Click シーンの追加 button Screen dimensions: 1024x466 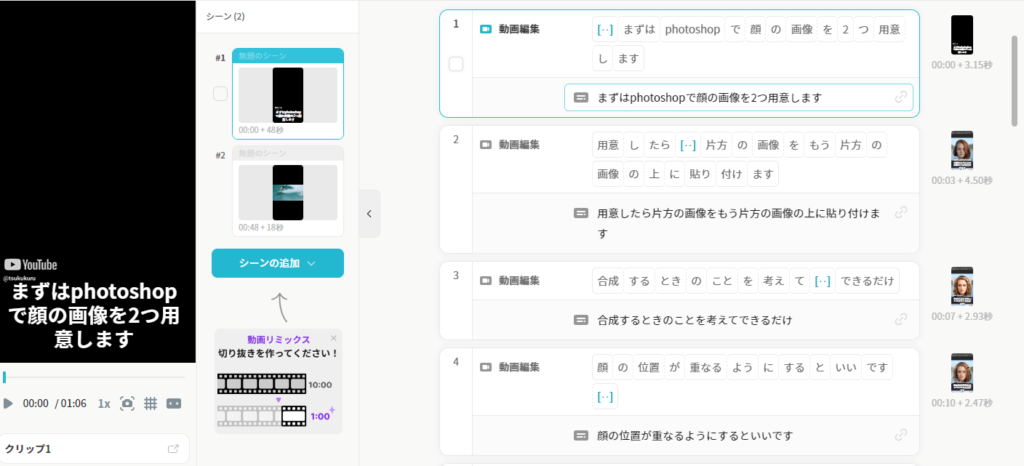(278, 263)
